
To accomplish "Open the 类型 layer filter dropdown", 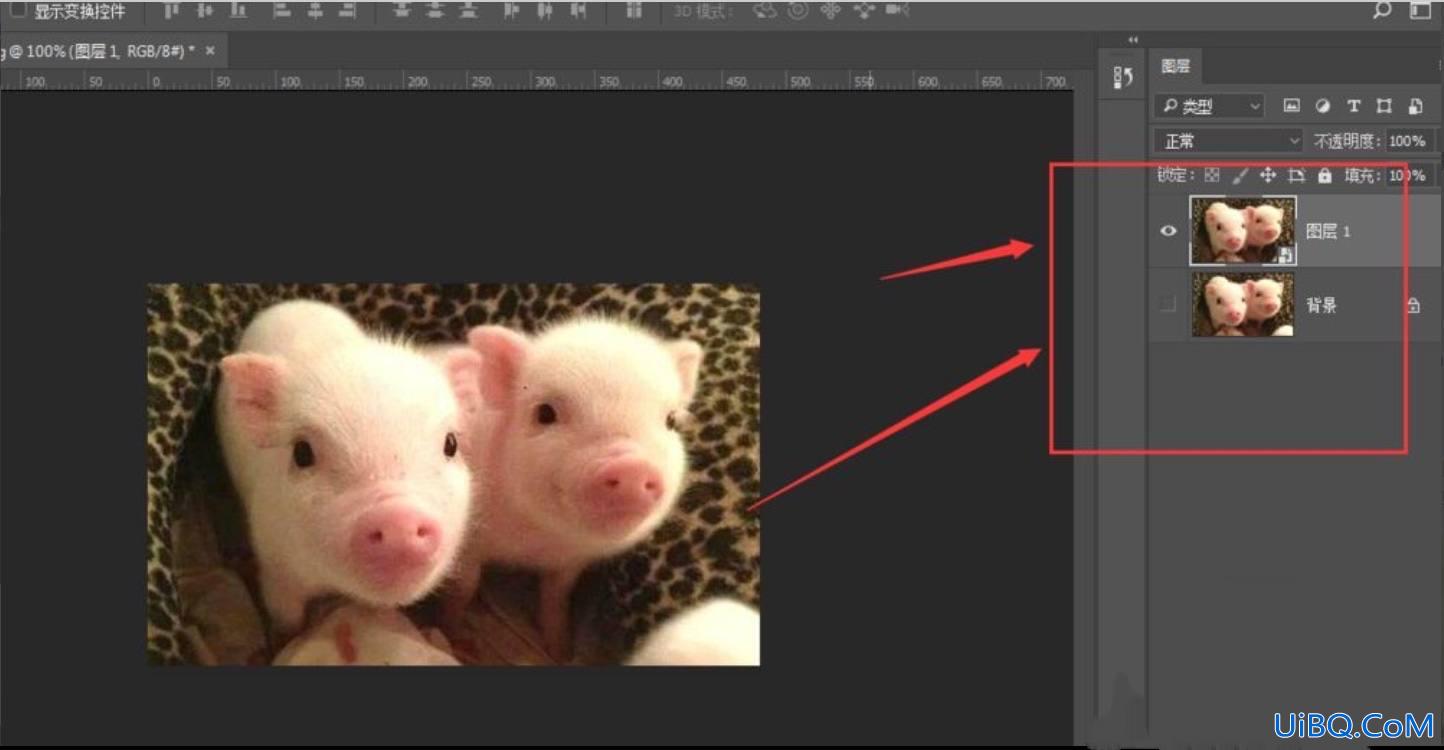I will (1209, 106).
